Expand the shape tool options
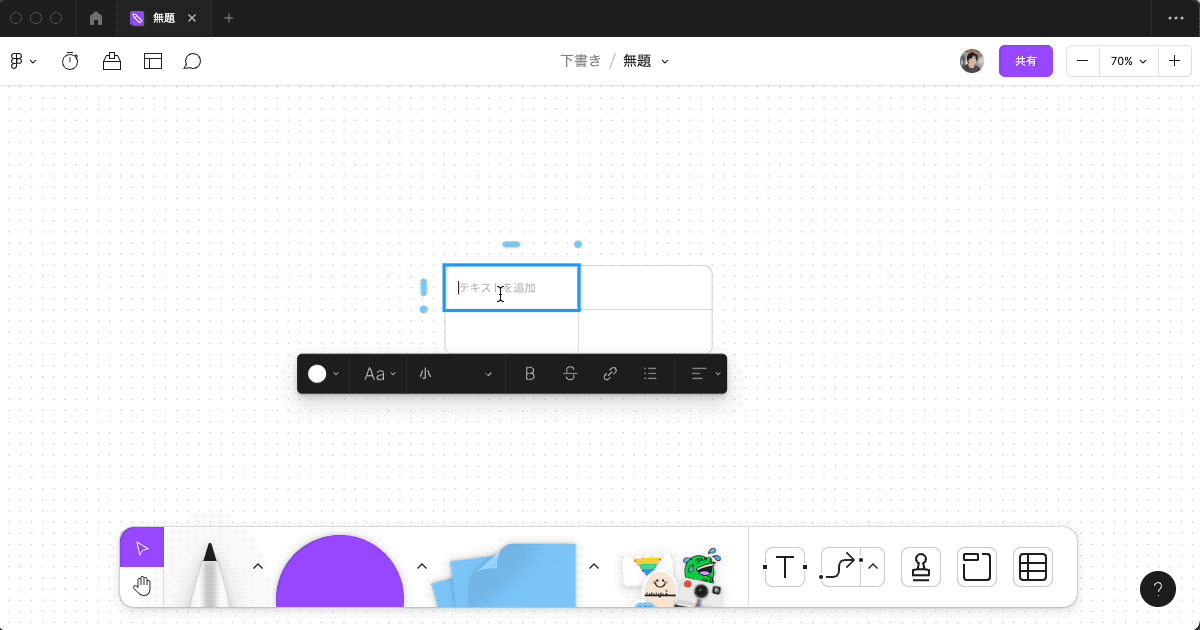The height and width of the screenshot is (630, 1200). pos(421,566)
